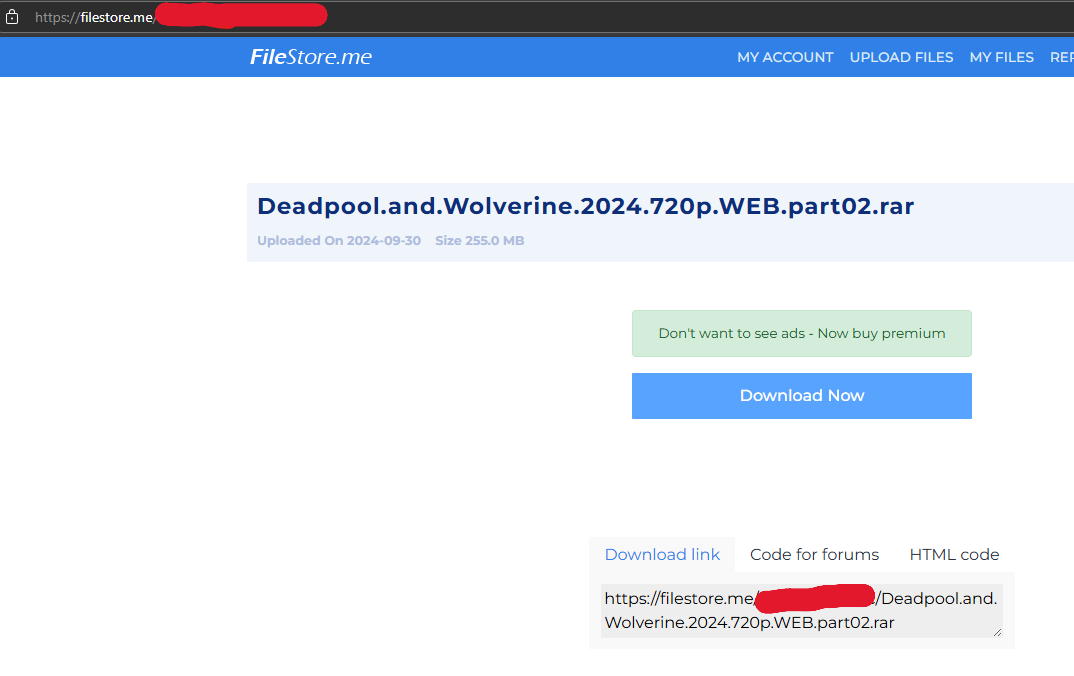Switch to Code for forums tab
This screenshot has width=1074, height=676.
(814, 555)
